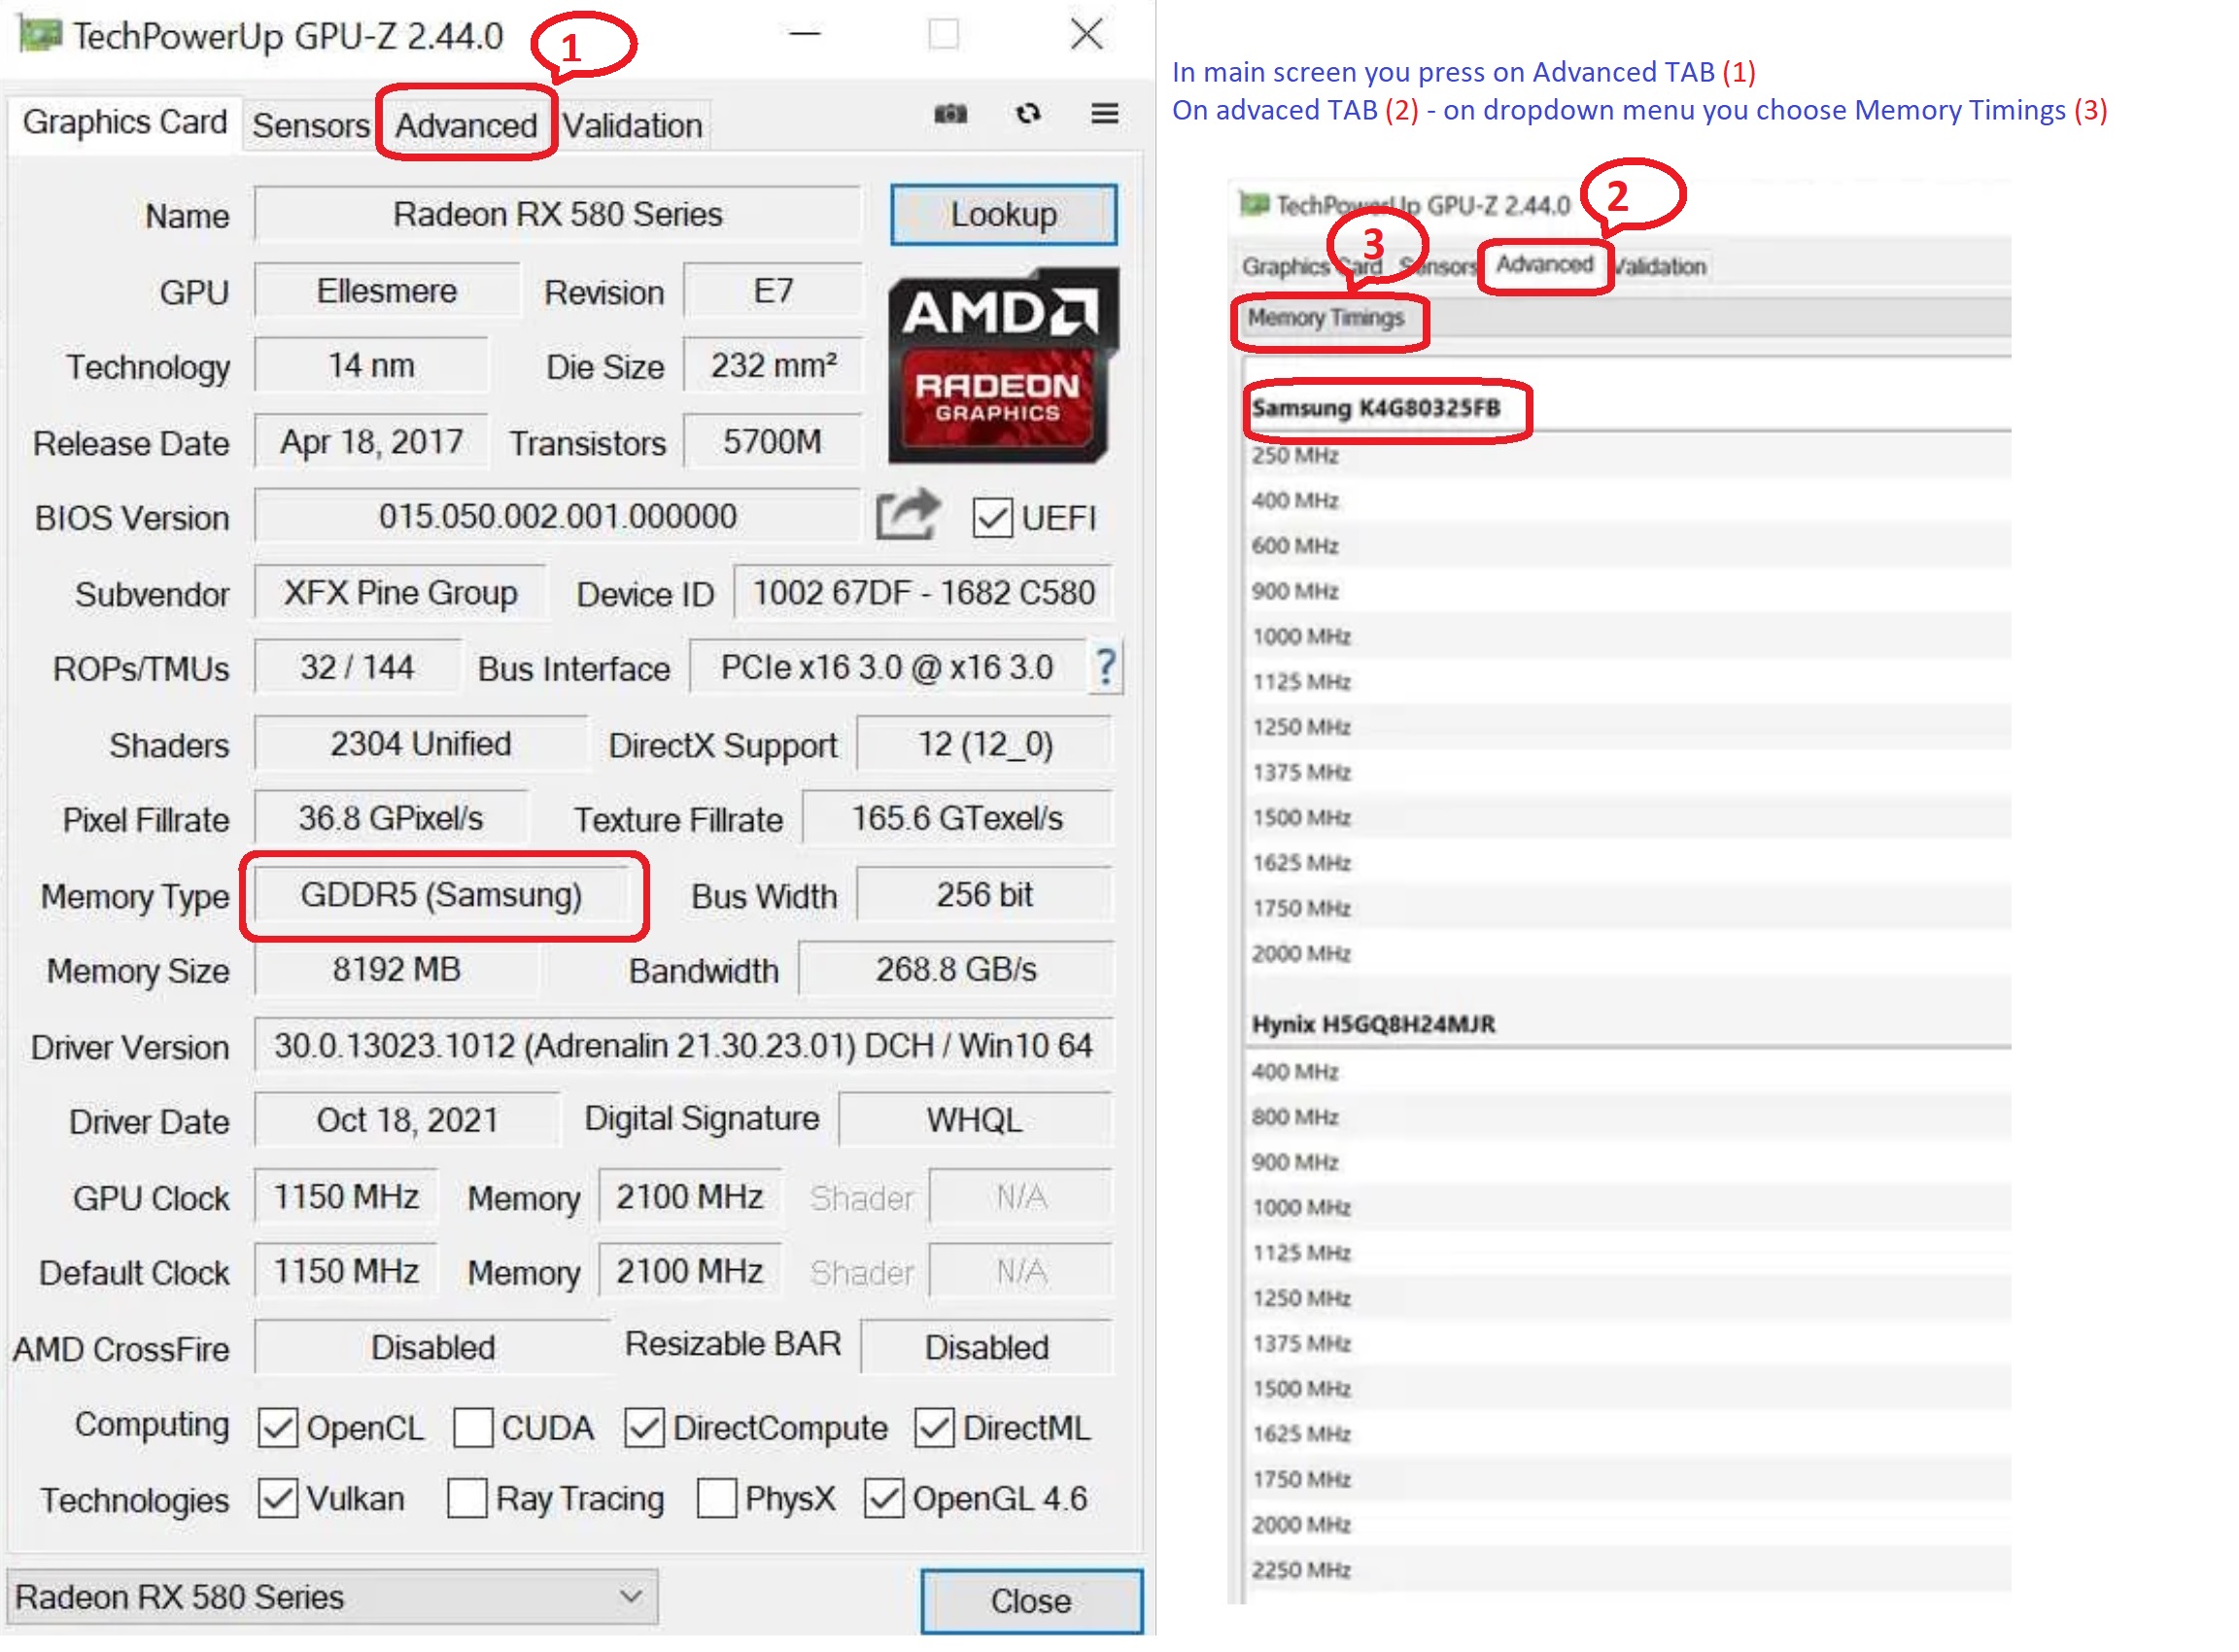
Task: Click the refresh icon in GPU-Z toolbar
Action: click(x=1028, y=114)
